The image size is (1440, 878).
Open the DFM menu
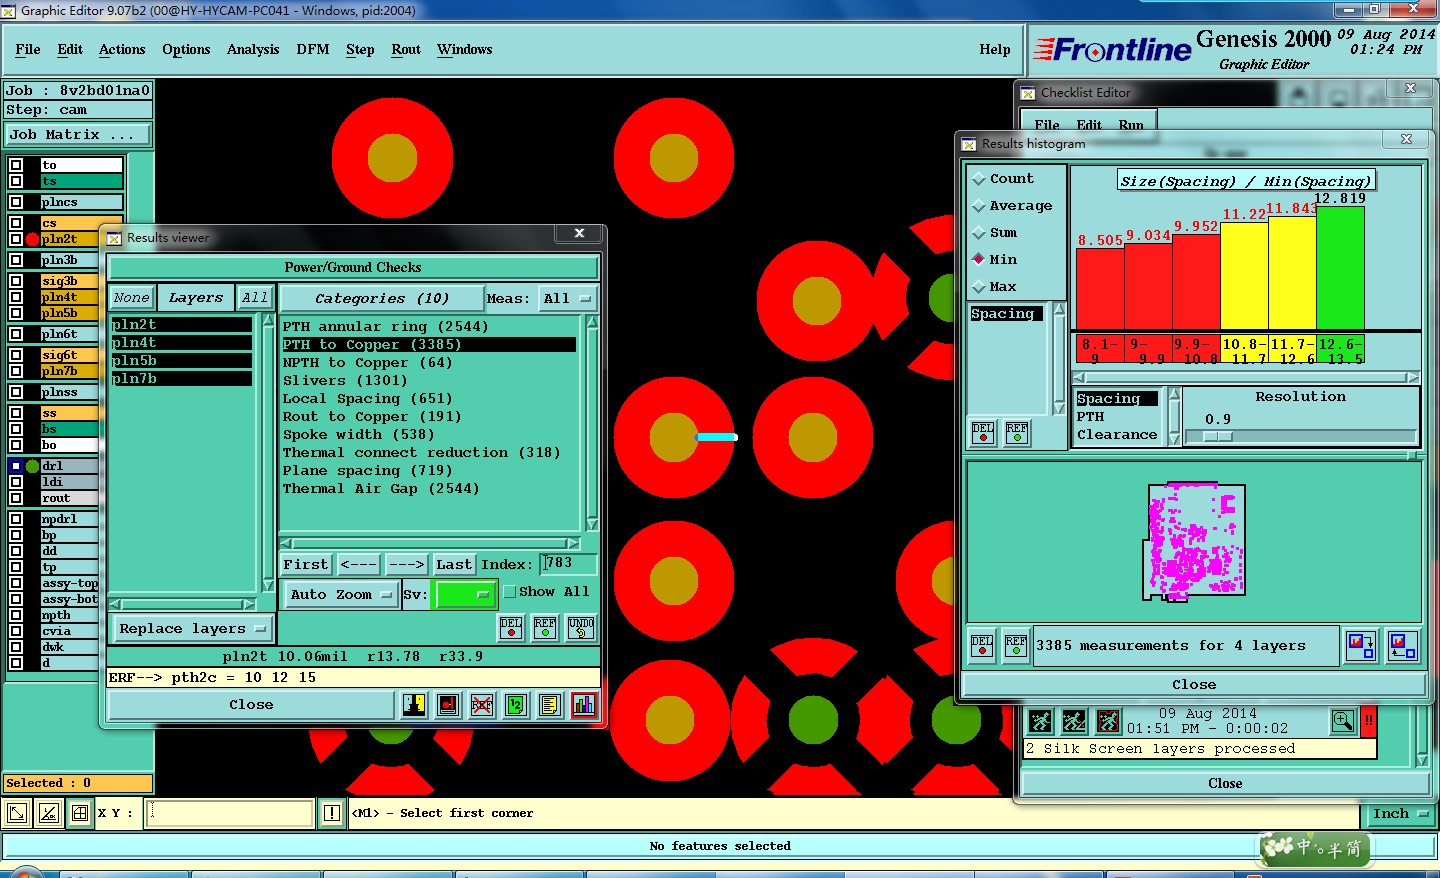313,50
